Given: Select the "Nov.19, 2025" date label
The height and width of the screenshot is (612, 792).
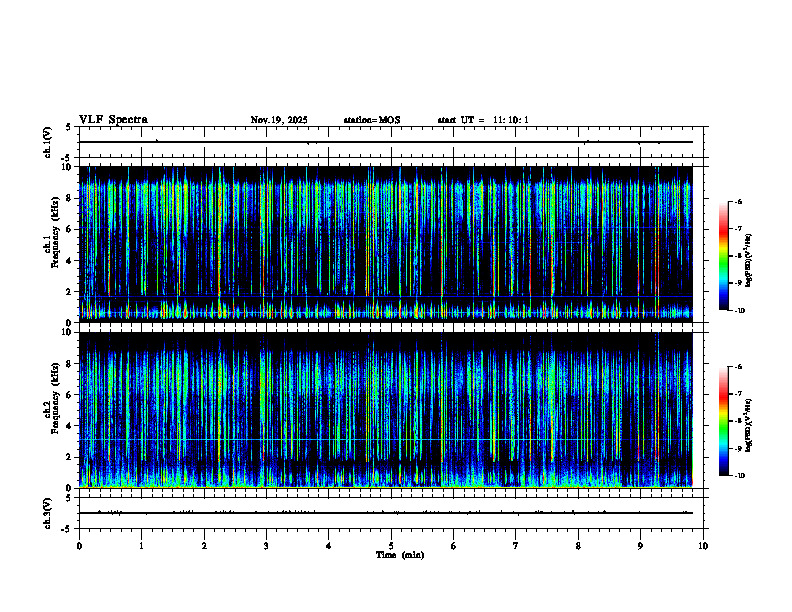Looking at the screenshot, I should click(x=279, y=120).
